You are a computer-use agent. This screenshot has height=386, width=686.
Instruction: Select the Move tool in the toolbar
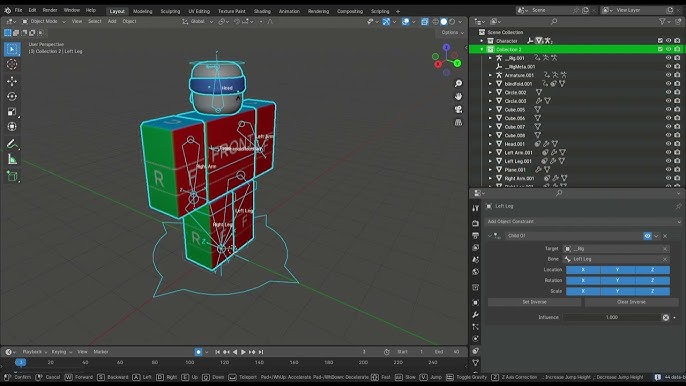point(12,81)
